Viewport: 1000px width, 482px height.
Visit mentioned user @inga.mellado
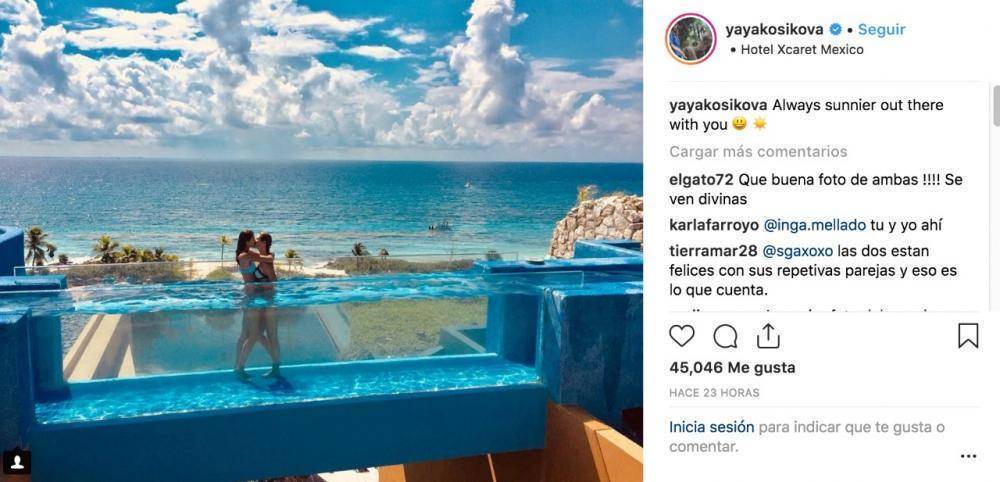(815, 225)
